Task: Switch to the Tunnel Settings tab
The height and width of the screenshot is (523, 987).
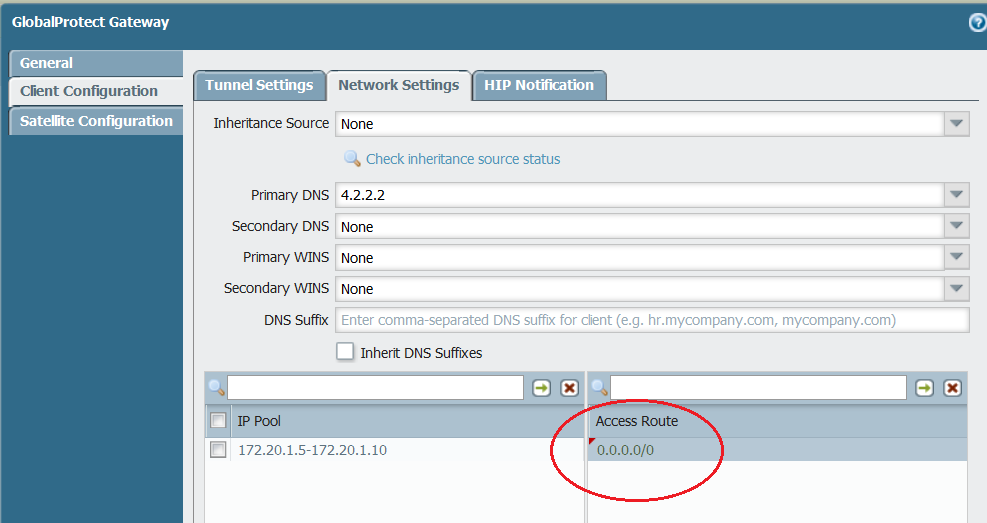Action: coord(259,86)
